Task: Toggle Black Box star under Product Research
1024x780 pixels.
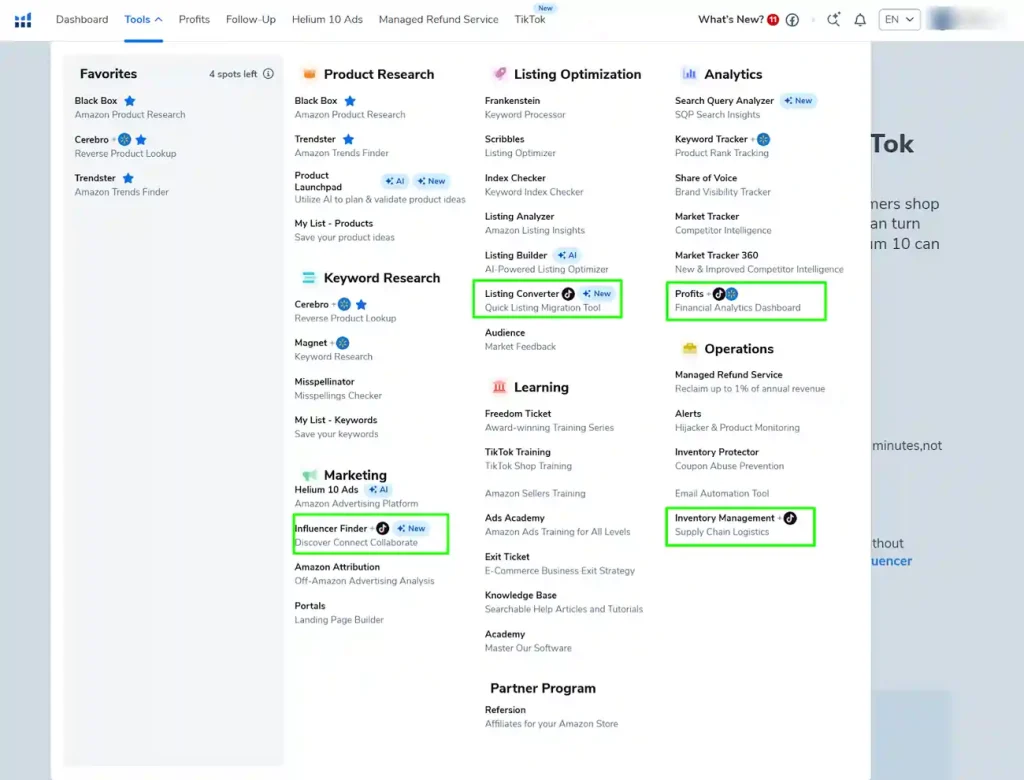Action: coord(350,101)
